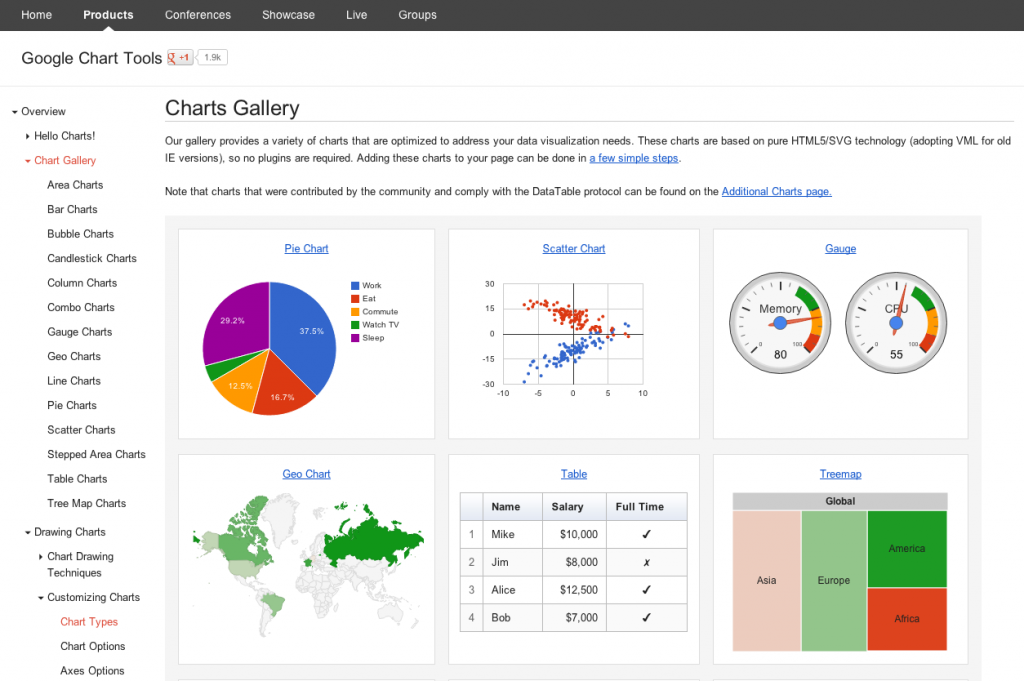The height and width of the screenshot is (681, 1024).
Task: Open the Treemap chart page
Action: (x=840, y=474)
